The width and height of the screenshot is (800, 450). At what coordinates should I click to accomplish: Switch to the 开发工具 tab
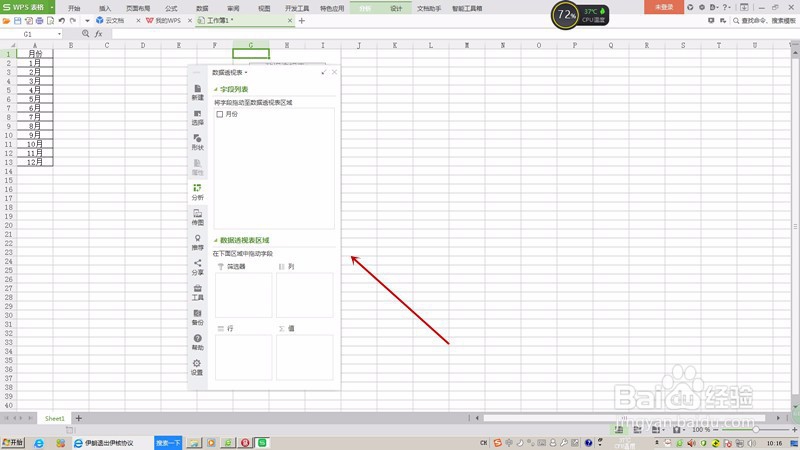[297, 8]
